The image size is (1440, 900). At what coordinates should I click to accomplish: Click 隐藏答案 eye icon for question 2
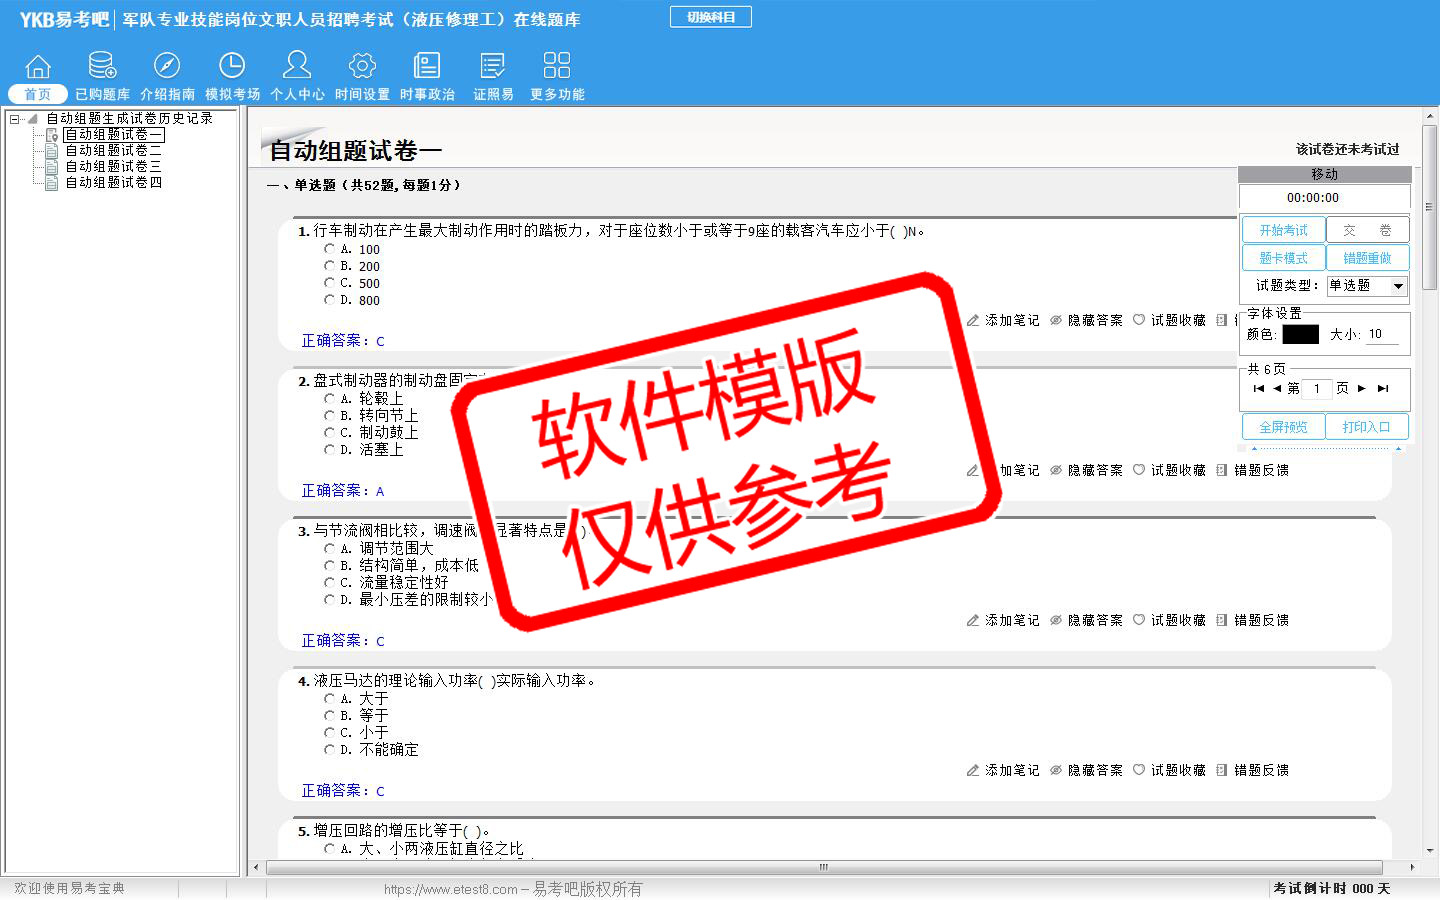(1056, 470)
